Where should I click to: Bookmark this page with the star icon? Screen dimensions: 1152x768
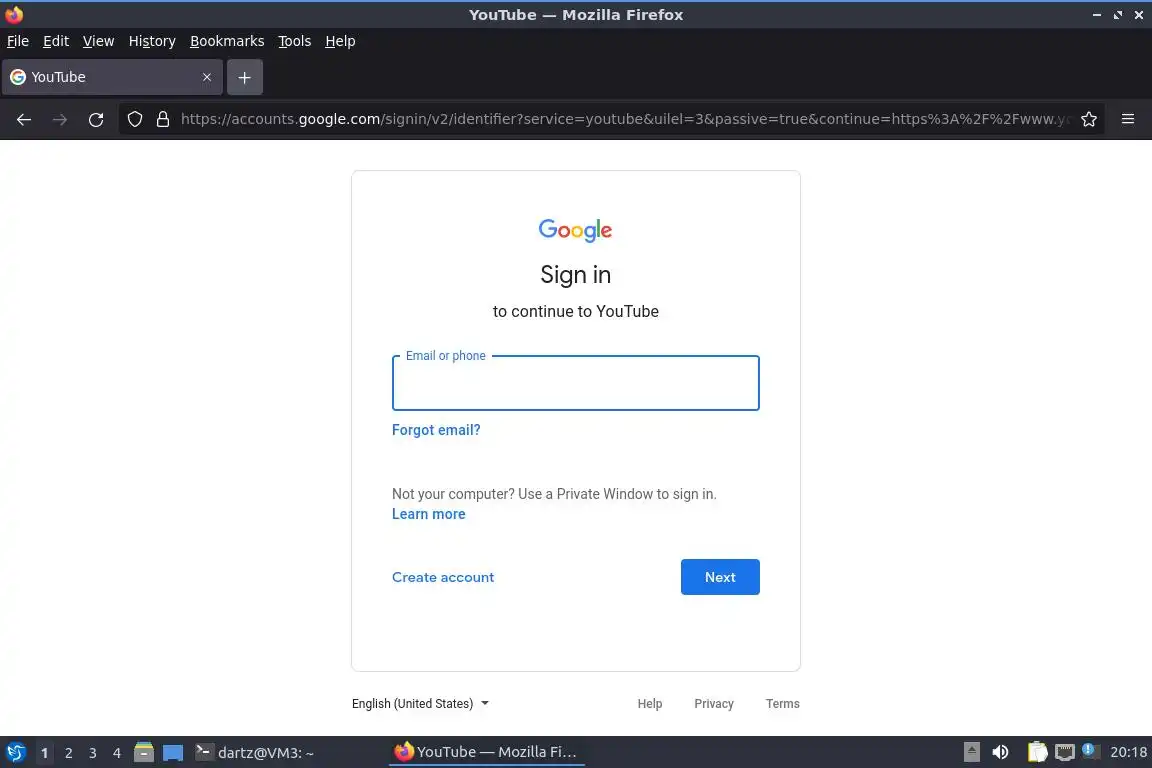pyautogui.click(x=1089, y=119)
